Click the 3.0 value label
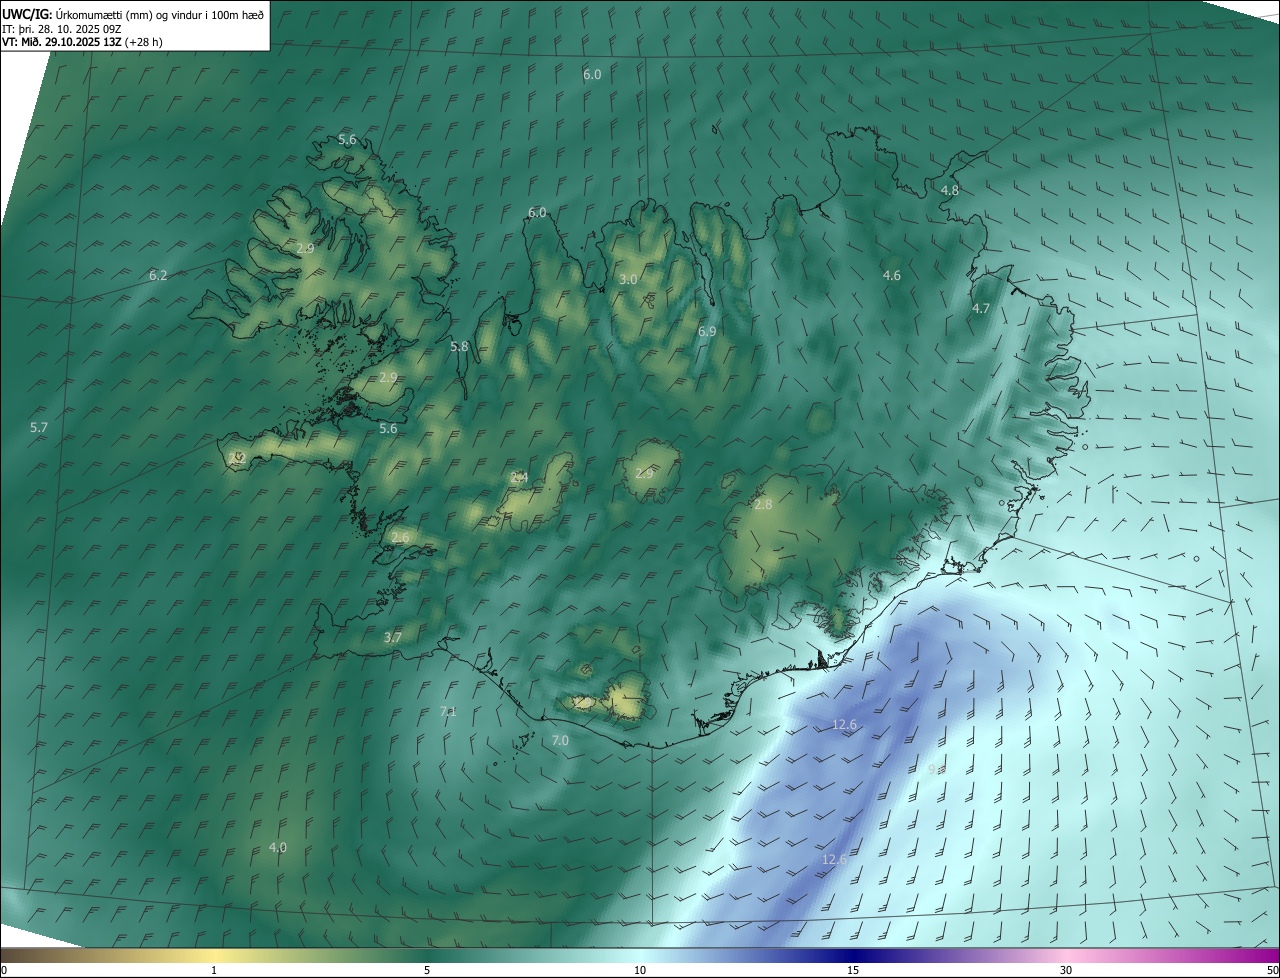The width and height of the screenshot is (1280, 978). [628, 279]
